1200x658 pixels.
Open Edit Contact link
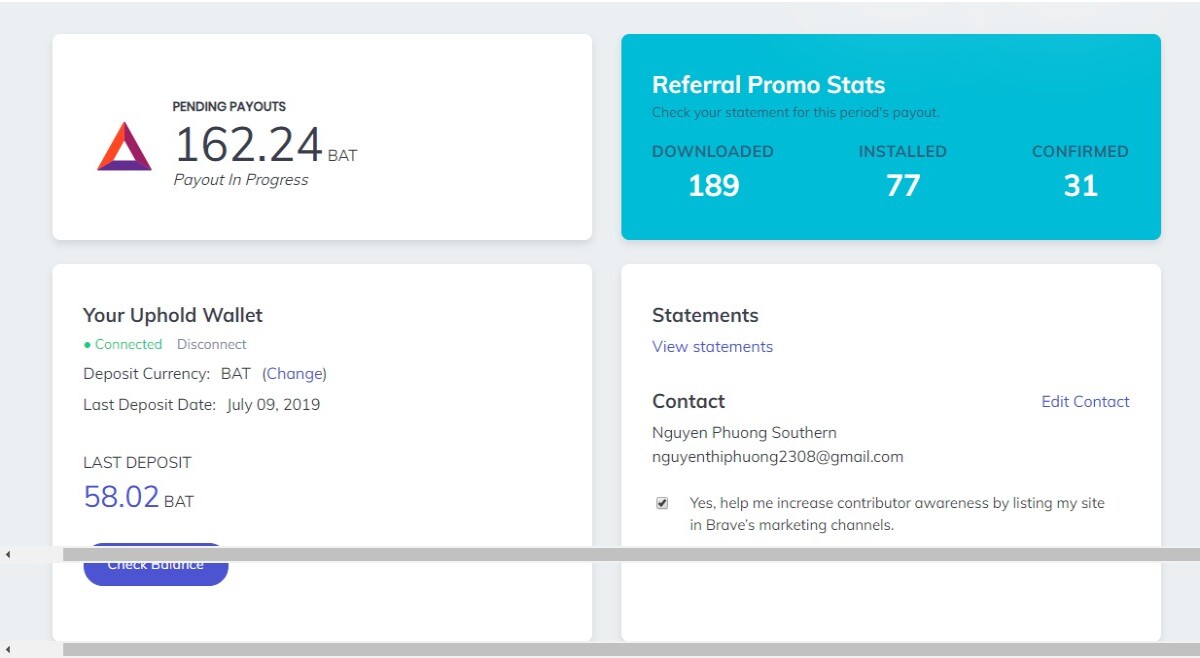1085,402
